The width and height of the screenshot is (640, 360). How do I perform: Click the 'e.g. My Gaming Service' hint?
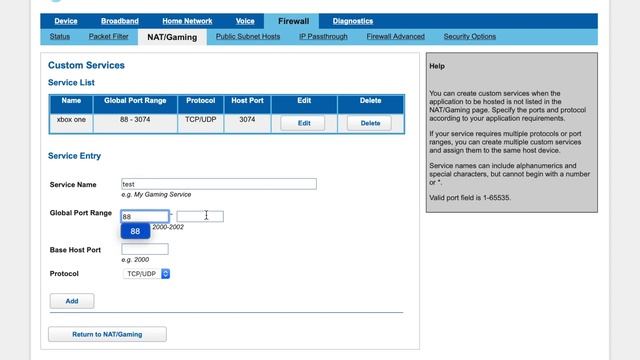point(156,195)
